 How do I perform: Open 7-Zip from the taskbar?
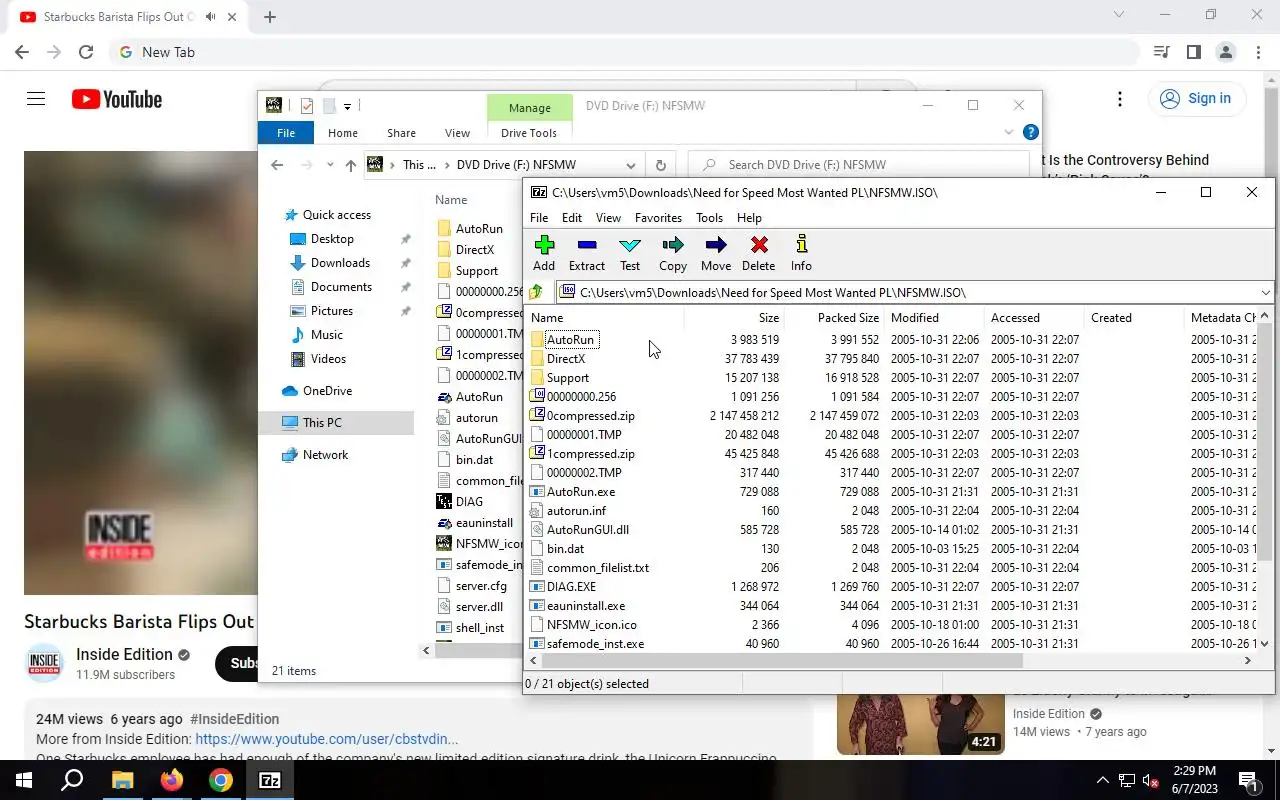[270, 780]
